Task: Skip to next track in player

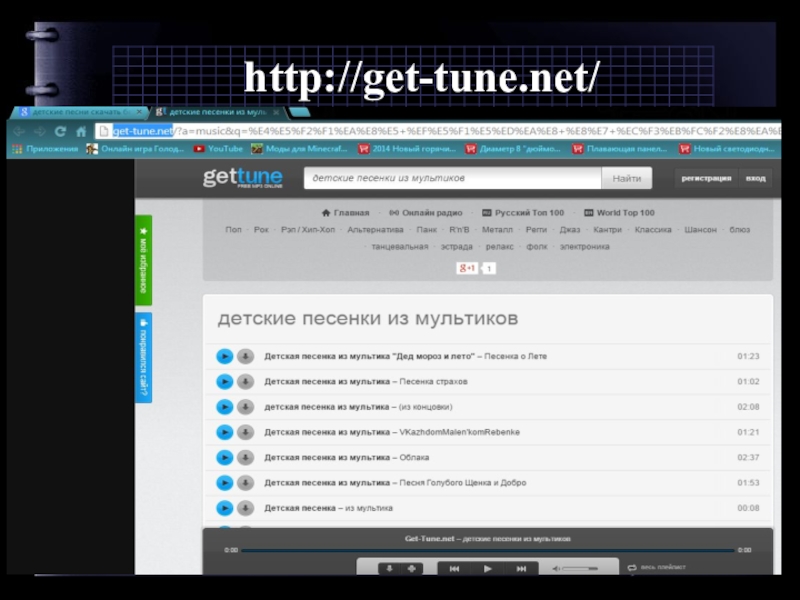Action: (521, 568)
